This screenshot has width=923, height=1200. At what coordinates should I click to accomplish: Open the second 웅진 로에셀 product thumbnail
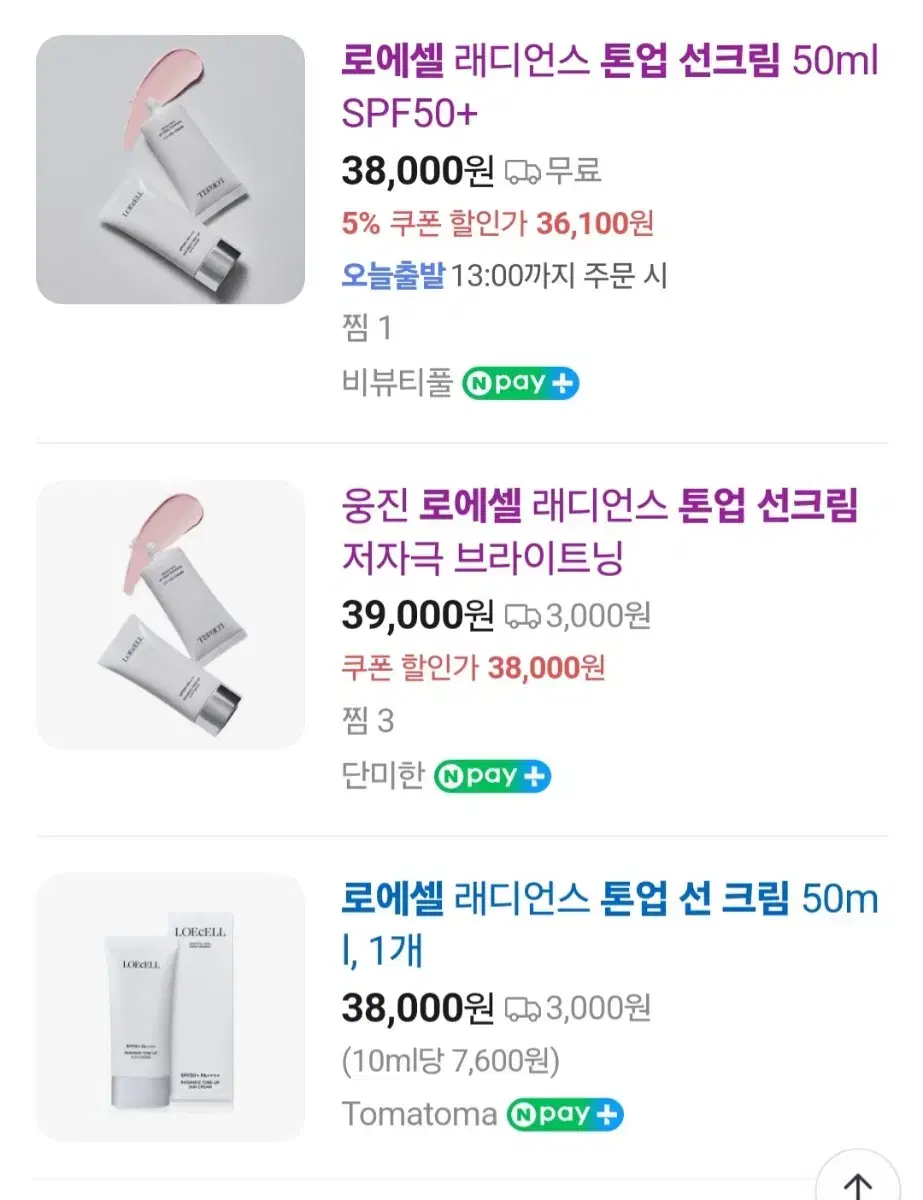[171, 614]
